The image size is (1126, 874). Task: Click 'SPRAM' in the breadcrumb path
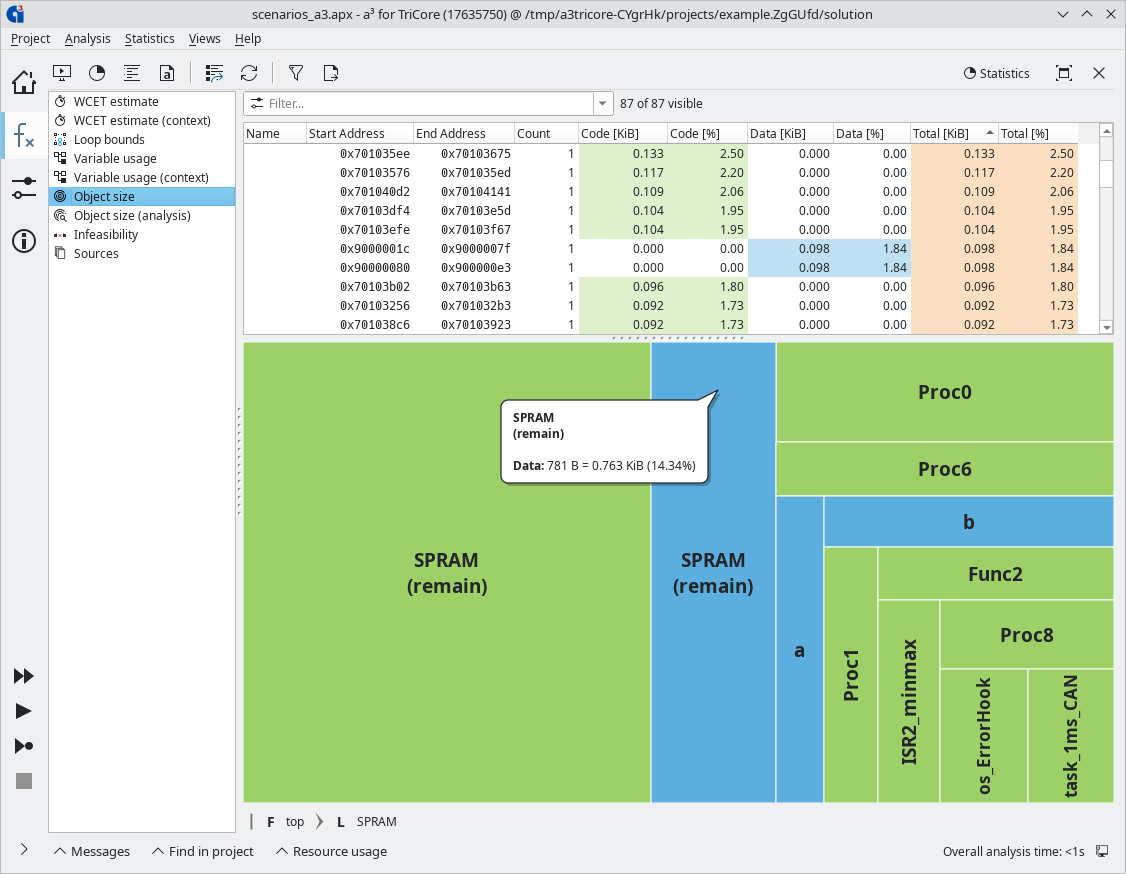(x=376, y=822)
